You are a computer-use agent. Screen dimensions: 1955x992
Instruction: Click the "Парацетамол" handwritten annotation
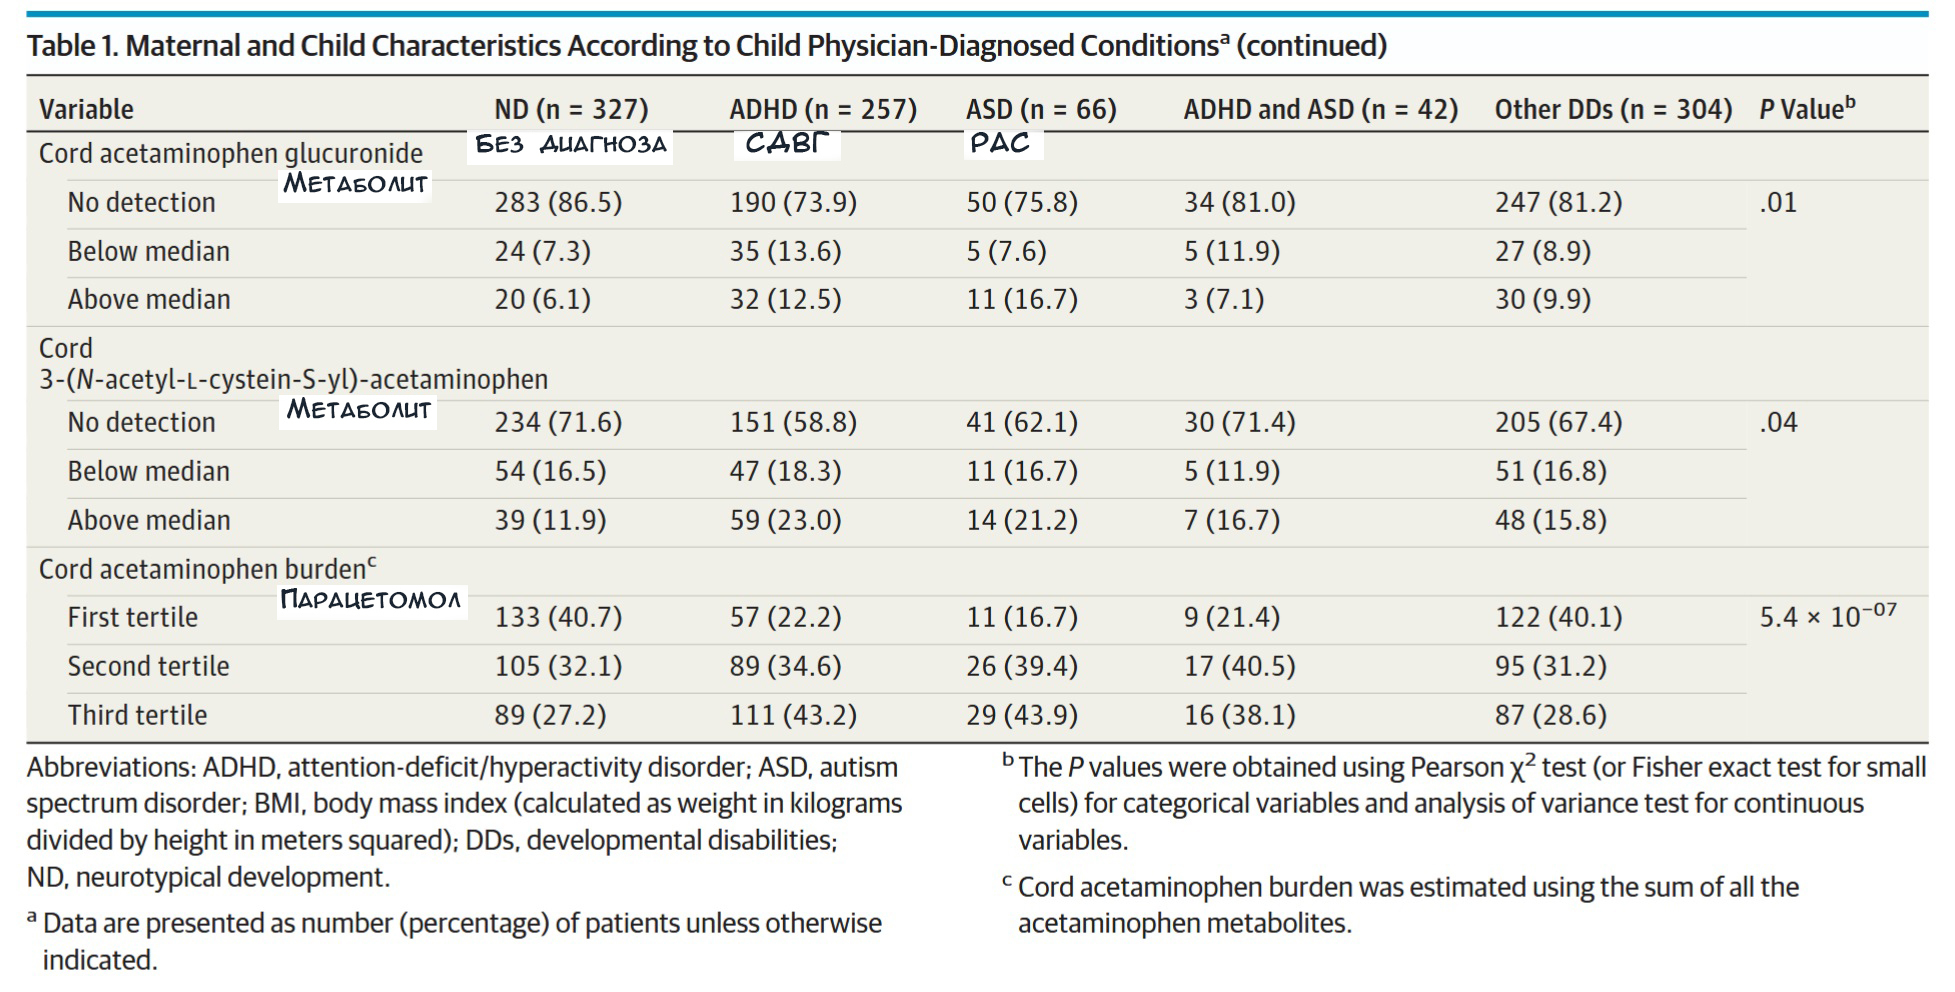[x=370, y=600]
